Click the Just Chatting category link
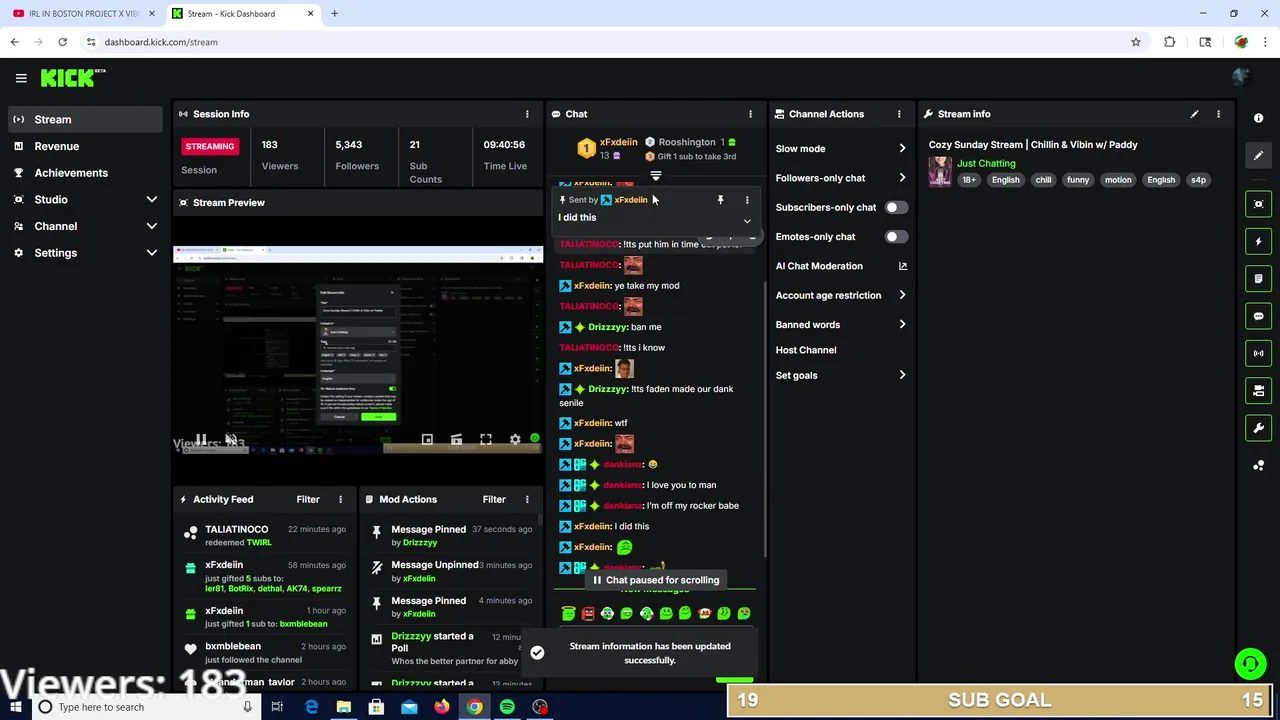 point(986,163)
